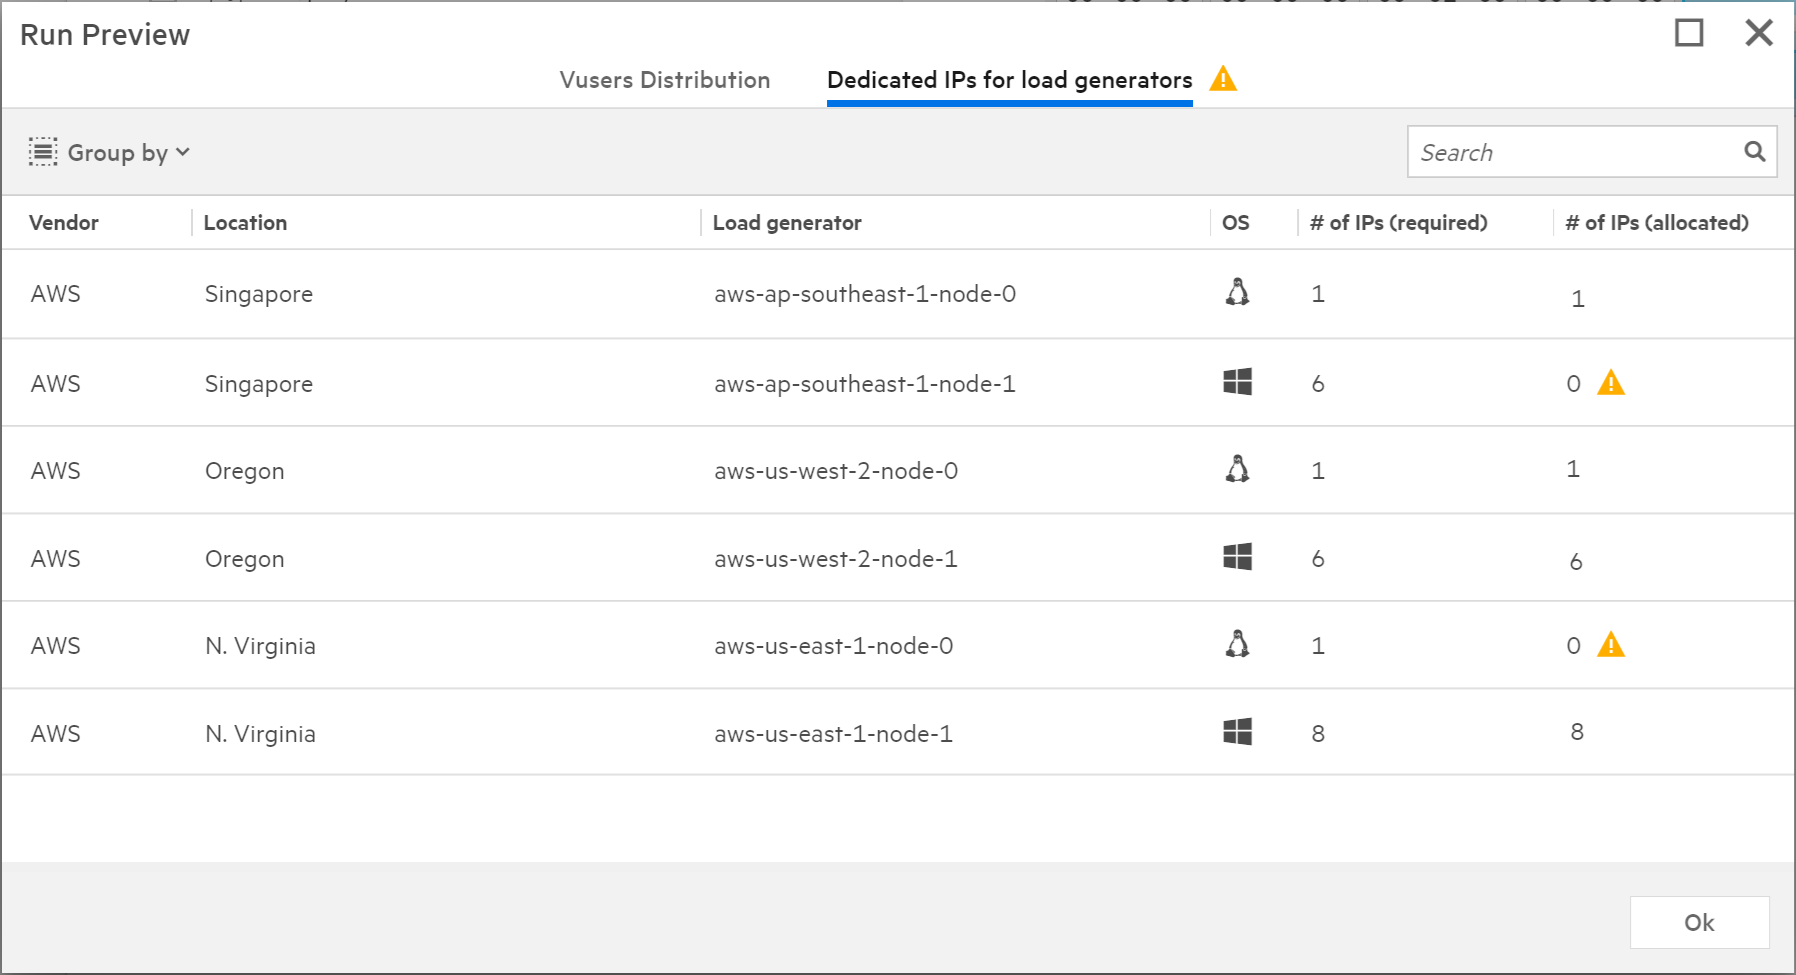Click warning icon in aws-us-east-1-node-0 row

coord(1610,645)
